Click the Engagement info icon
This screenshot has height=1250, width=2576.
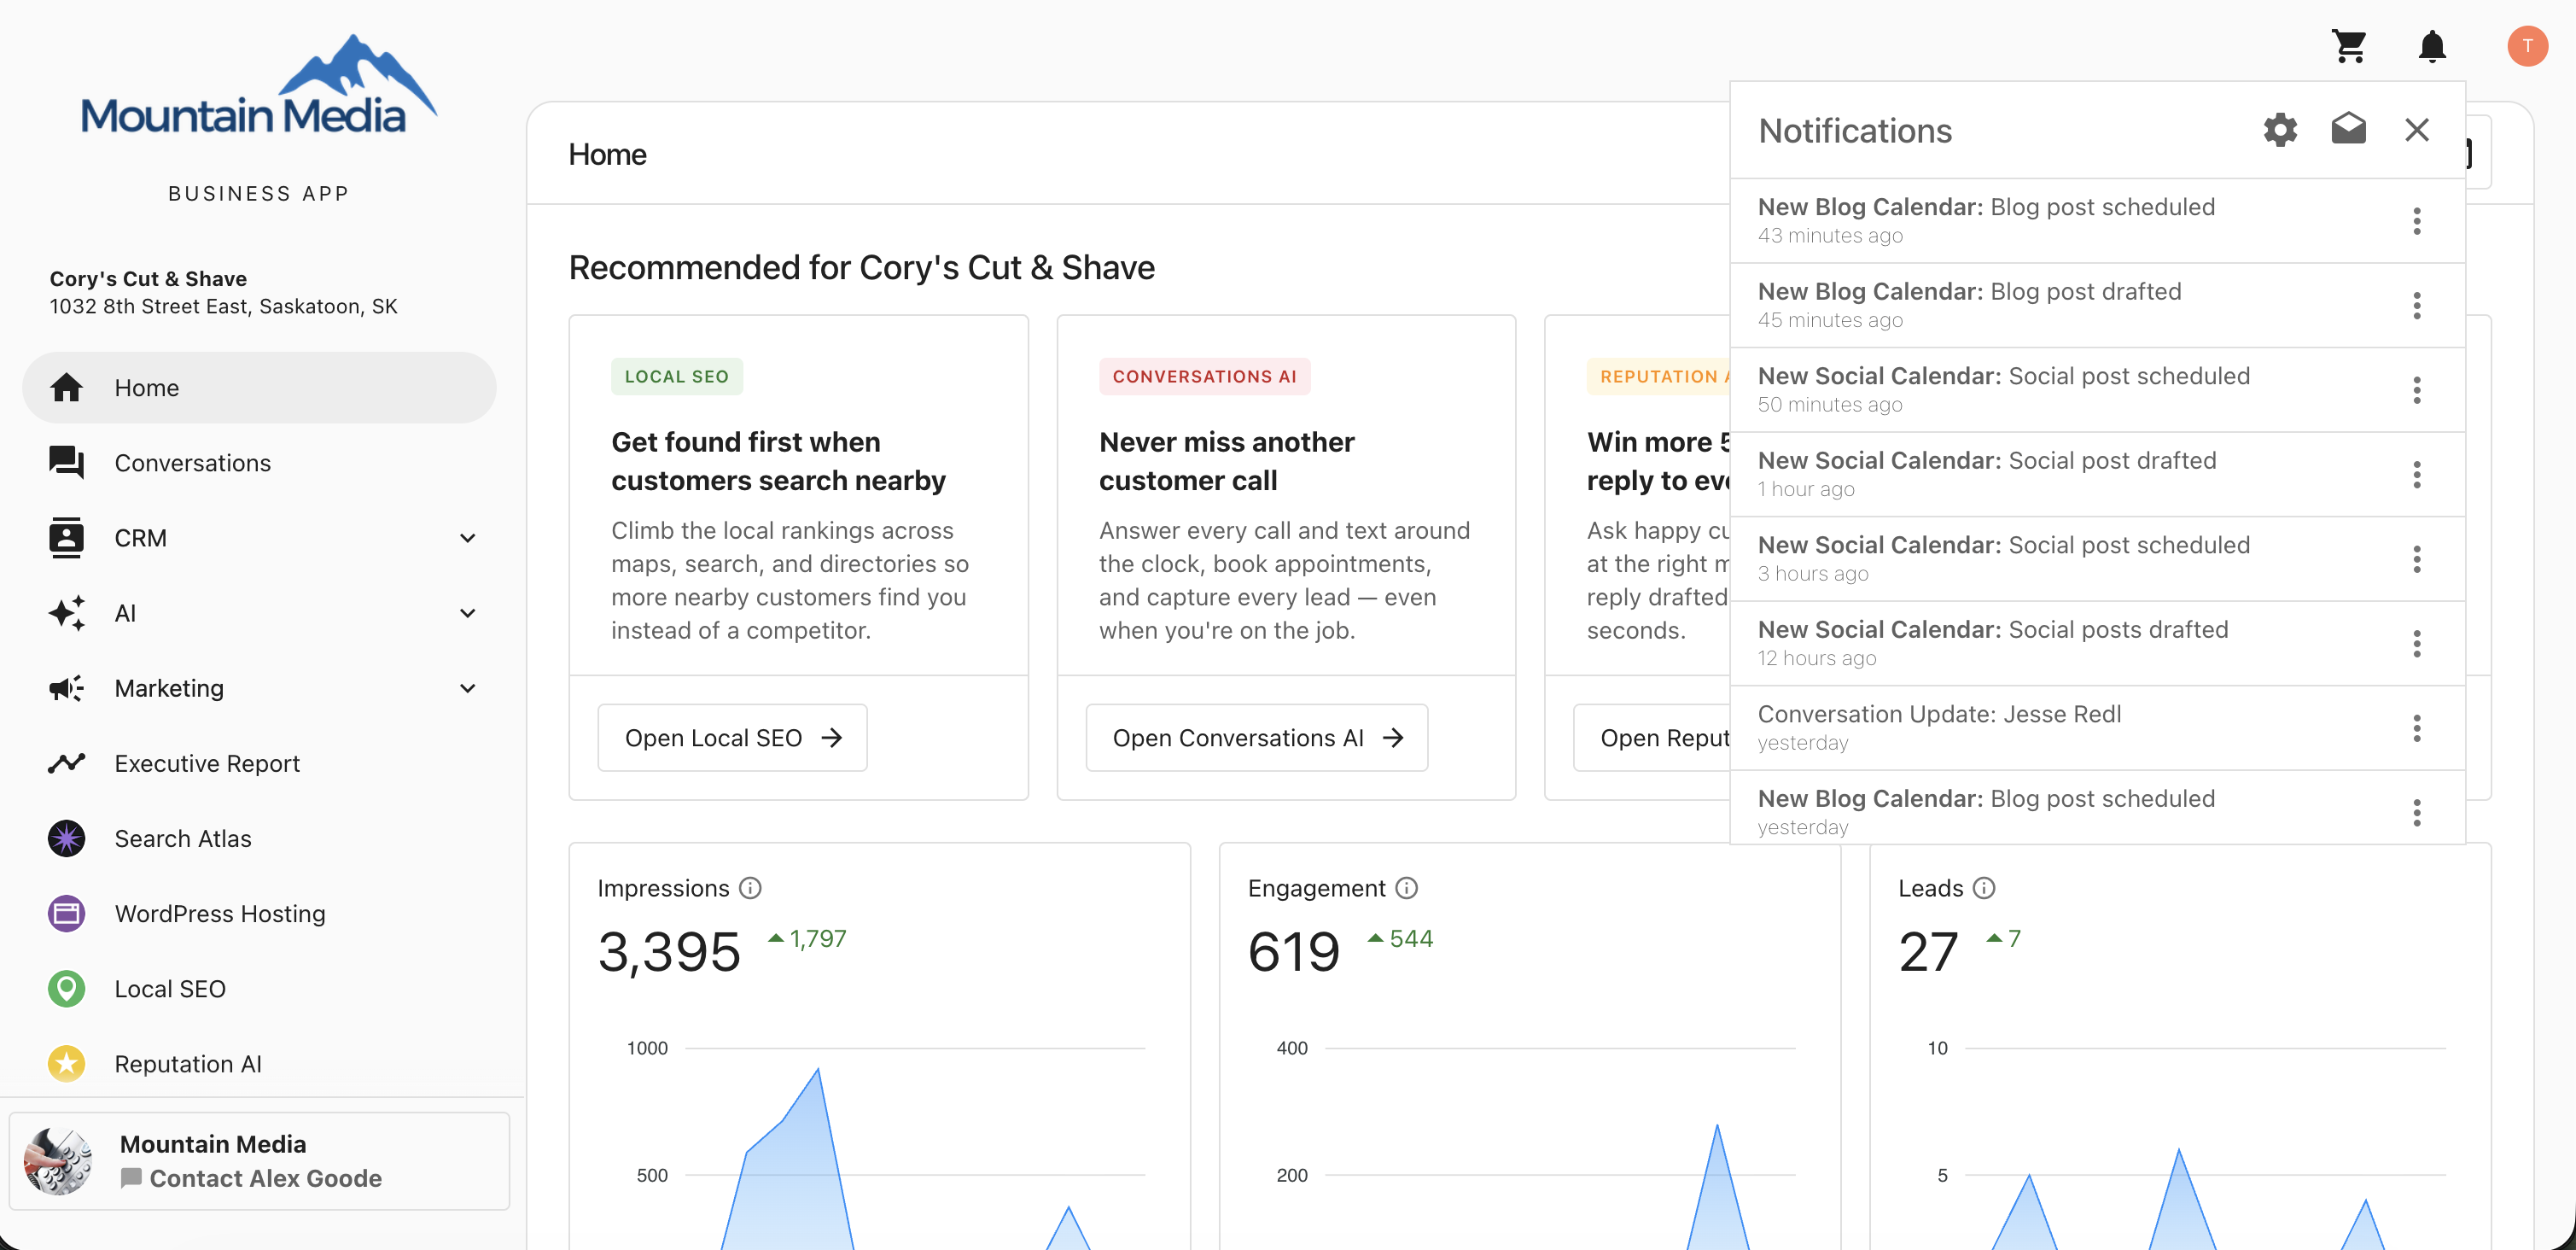1406,888
